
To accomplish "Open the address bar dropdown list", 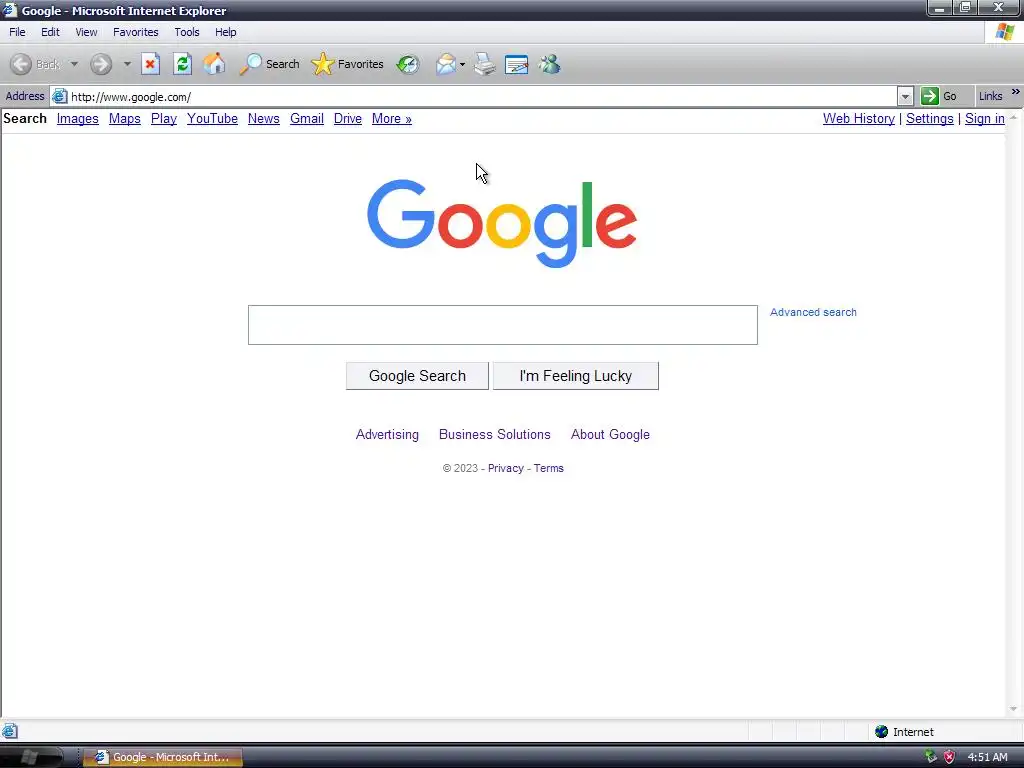I will pos(904,97).
